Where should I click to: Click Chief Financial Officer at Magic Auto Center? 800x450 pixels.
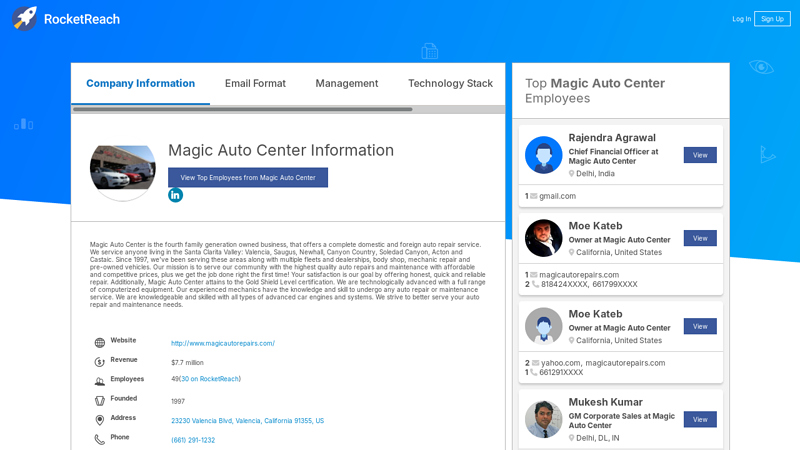(x=613, y=156)
